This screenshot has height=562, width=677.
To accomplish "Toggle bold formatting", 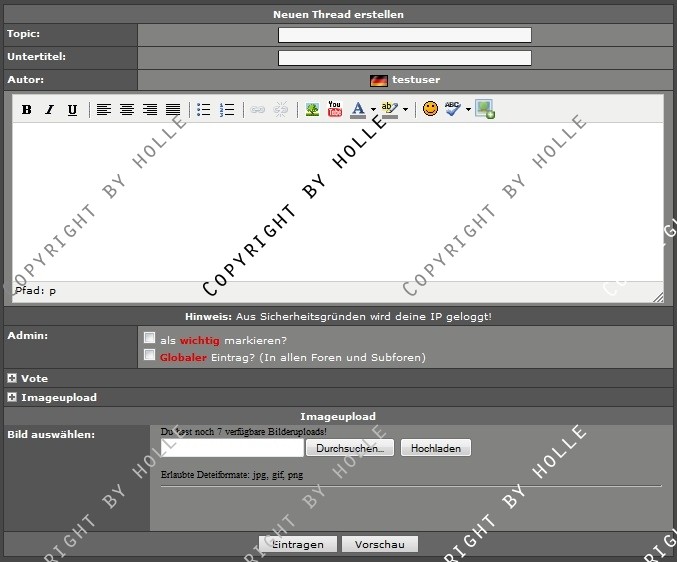I will (27, 110).
